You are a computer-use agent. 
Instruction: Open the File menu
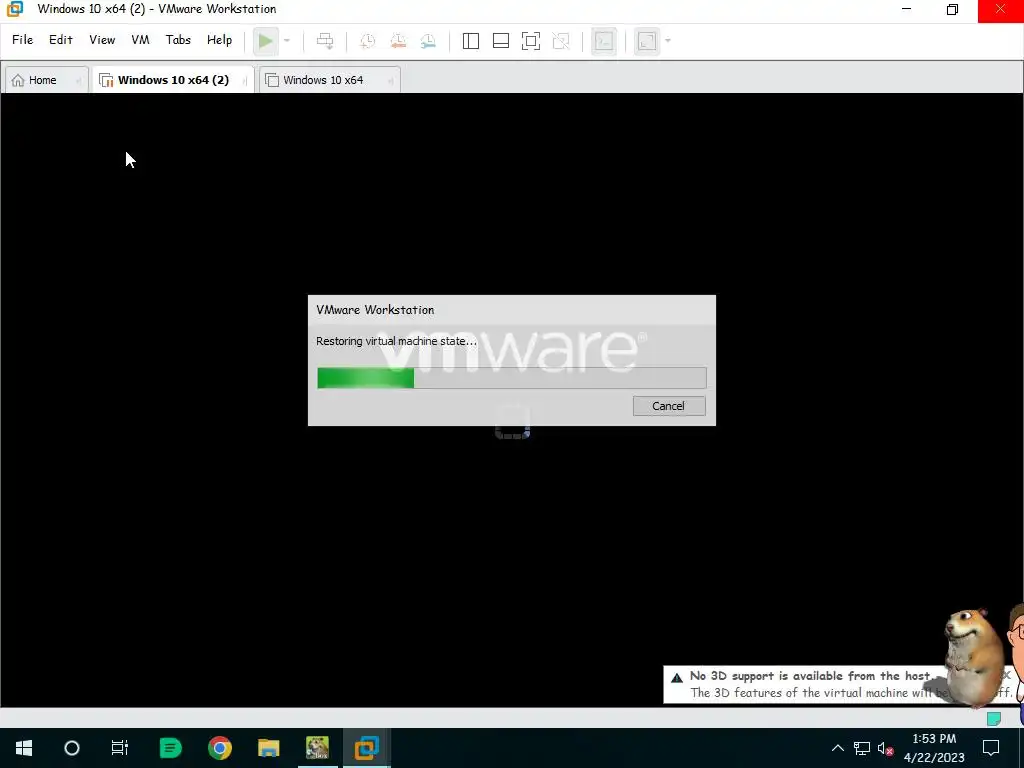point(22,40)
